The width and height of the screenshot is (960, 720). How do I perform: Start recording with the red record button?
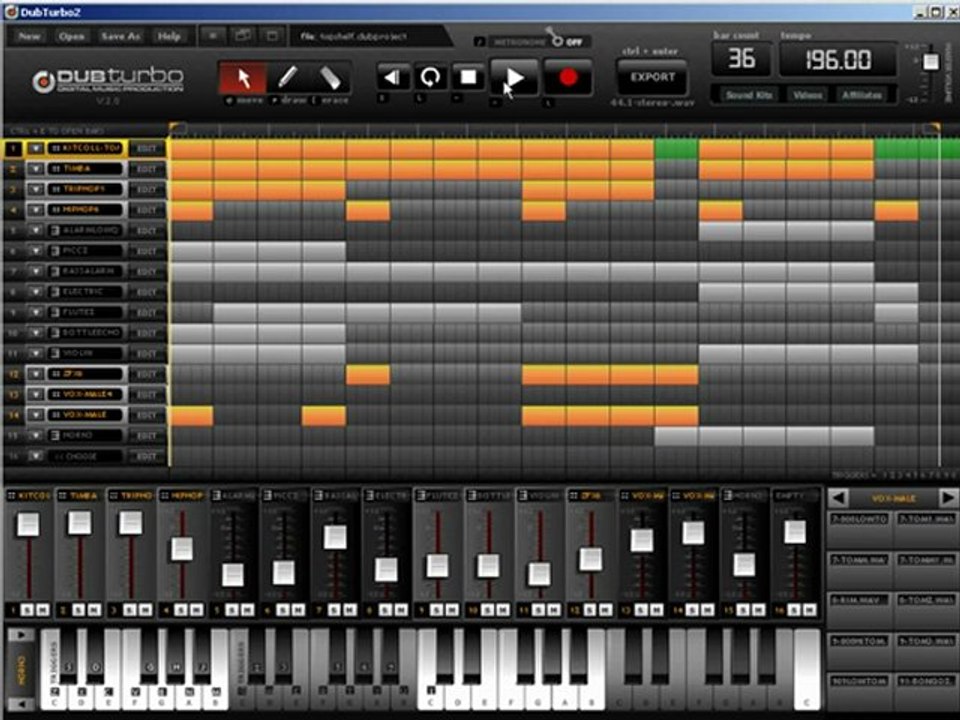(x=568, y=77)
